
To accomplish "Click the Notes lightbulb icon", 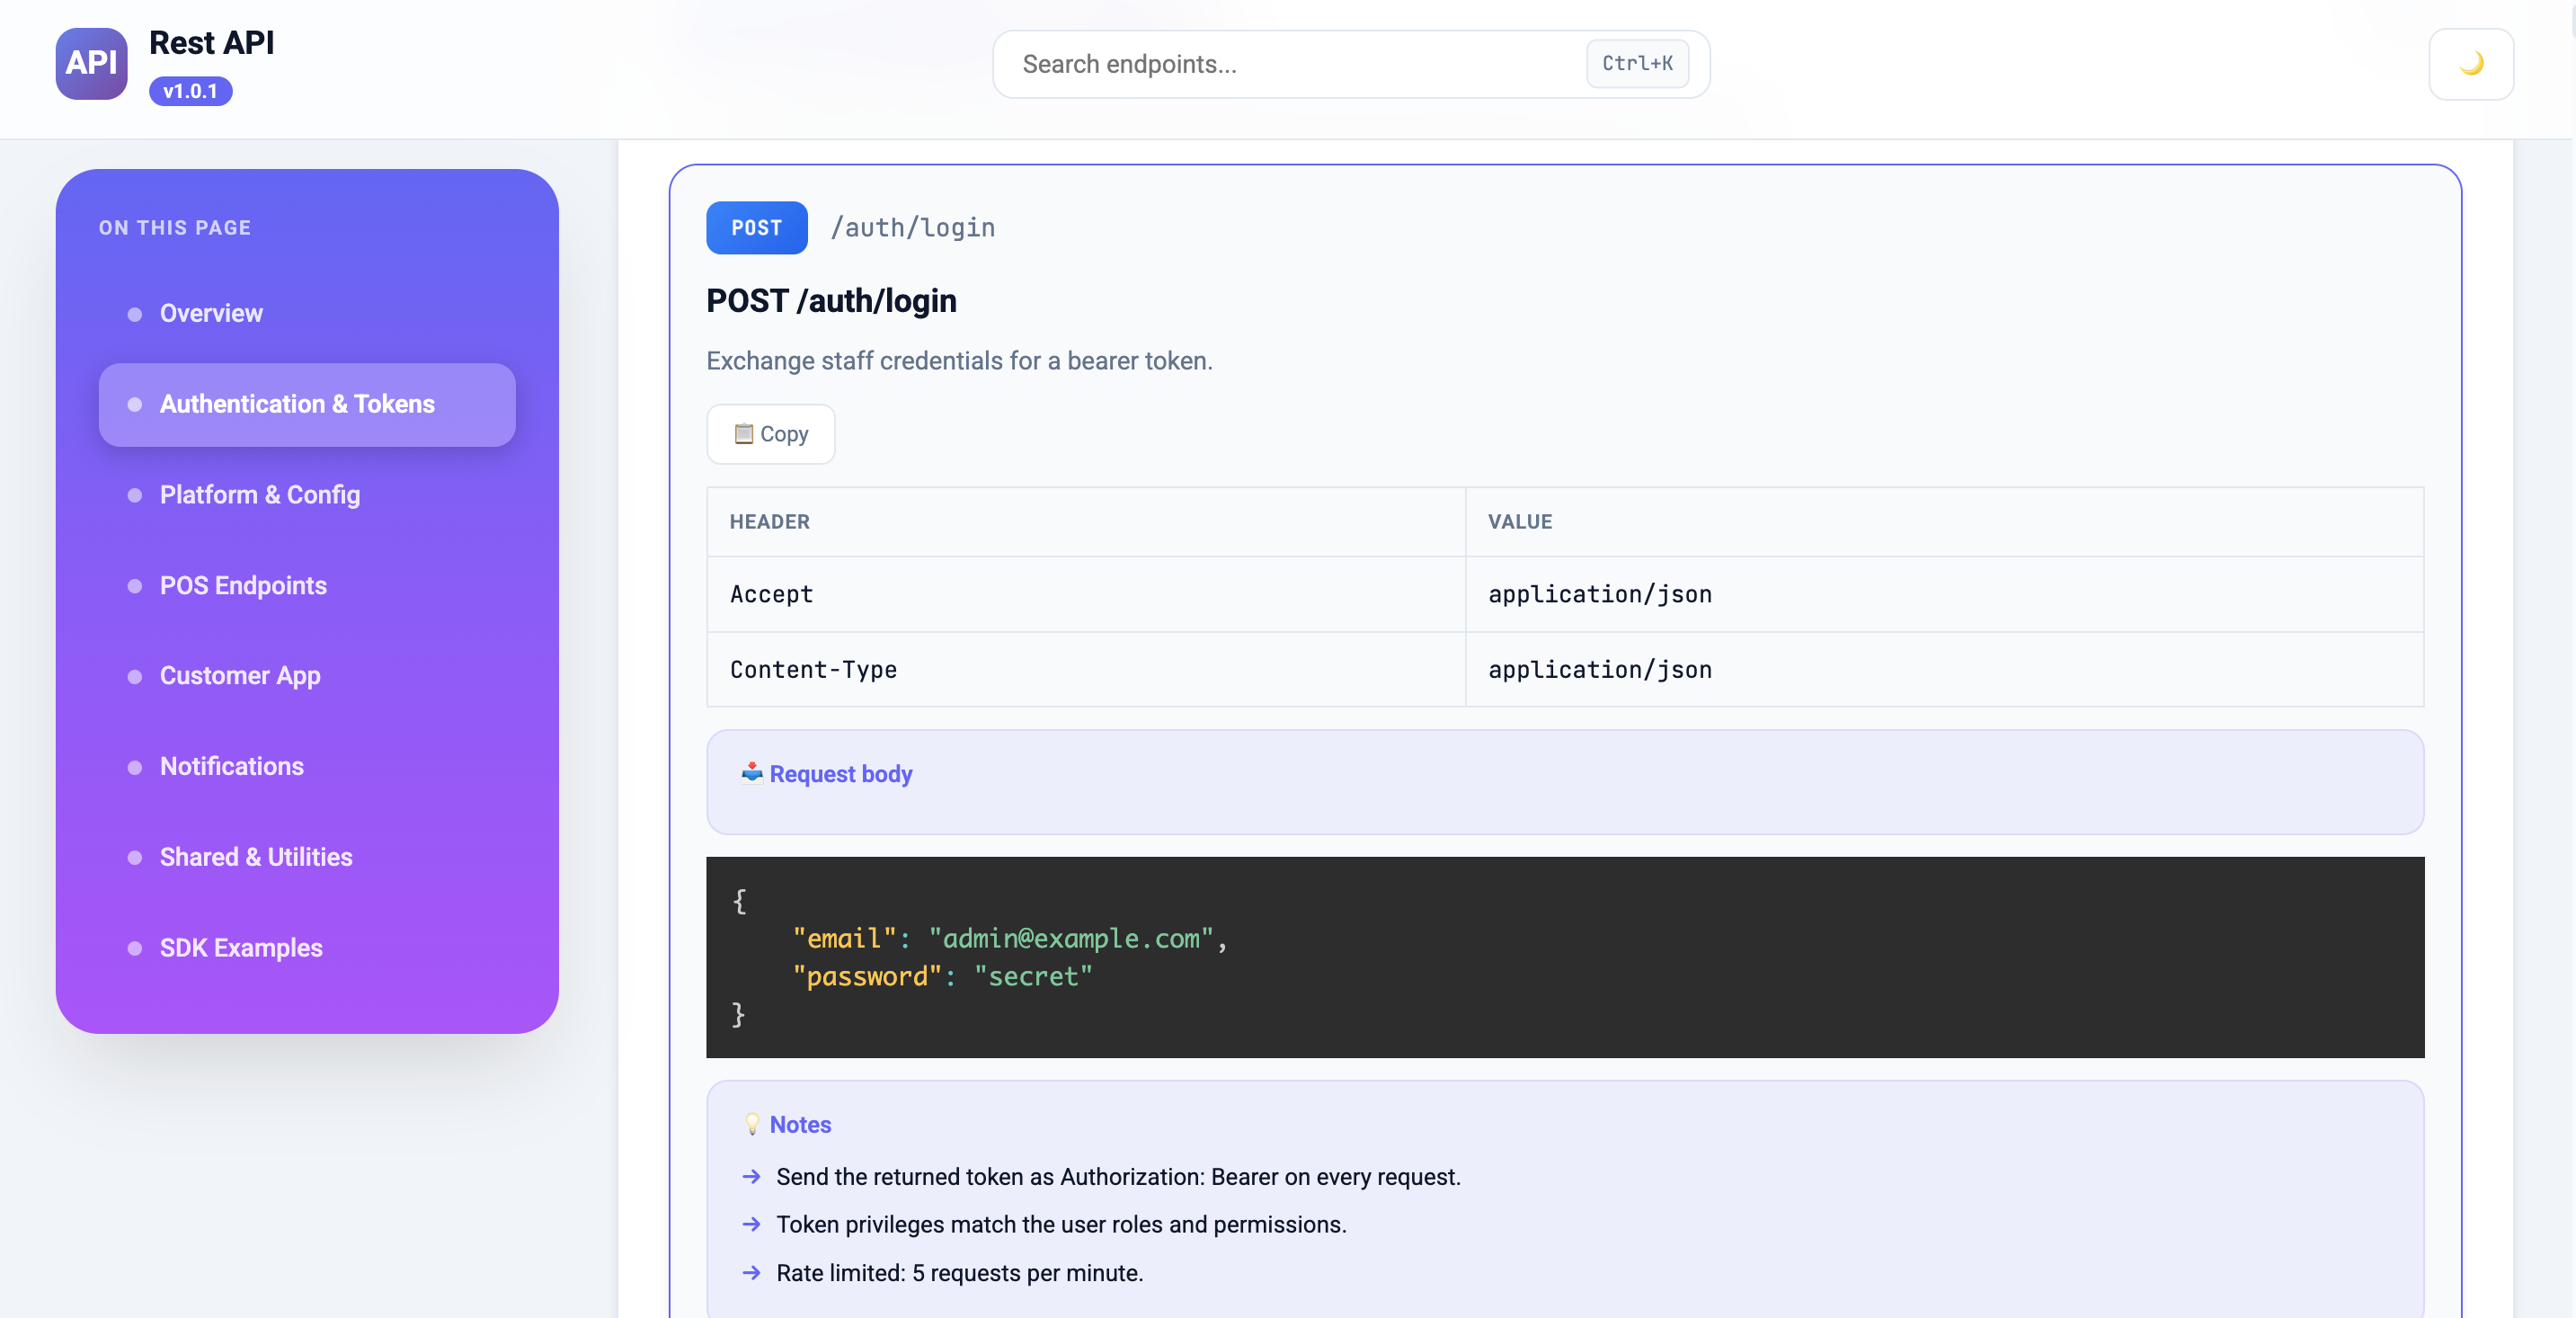I will (x=752, y=1124).
